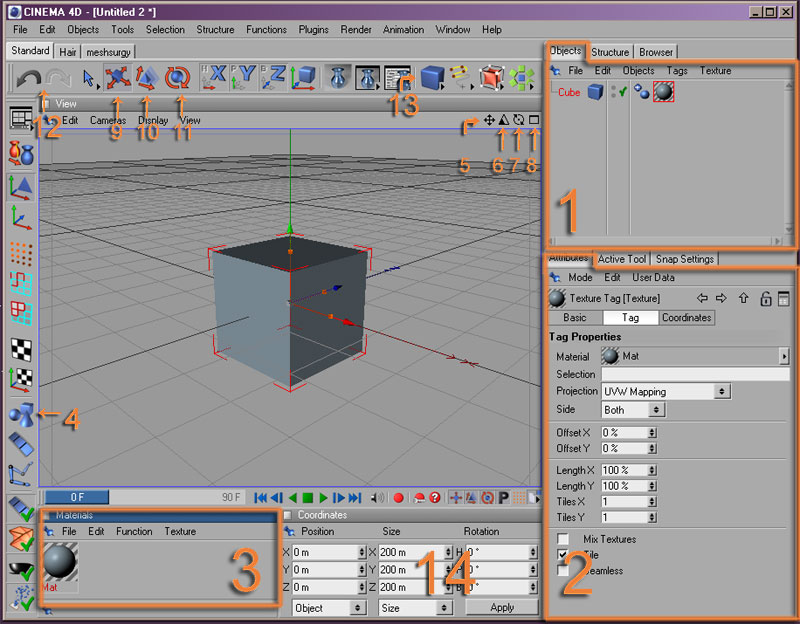Enable Seamless checkbox
The width and height of the screenshot is (800, 624).
coord(563,570)
